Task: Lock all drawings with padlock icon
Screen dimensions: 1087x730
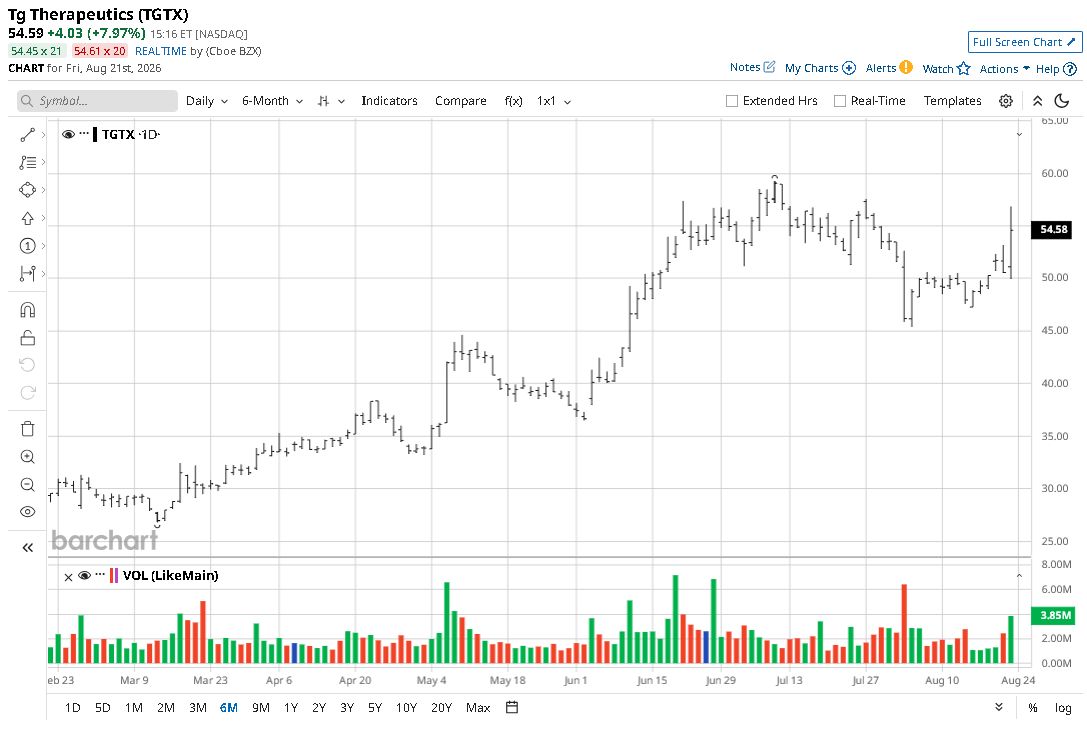Action: 27,338
